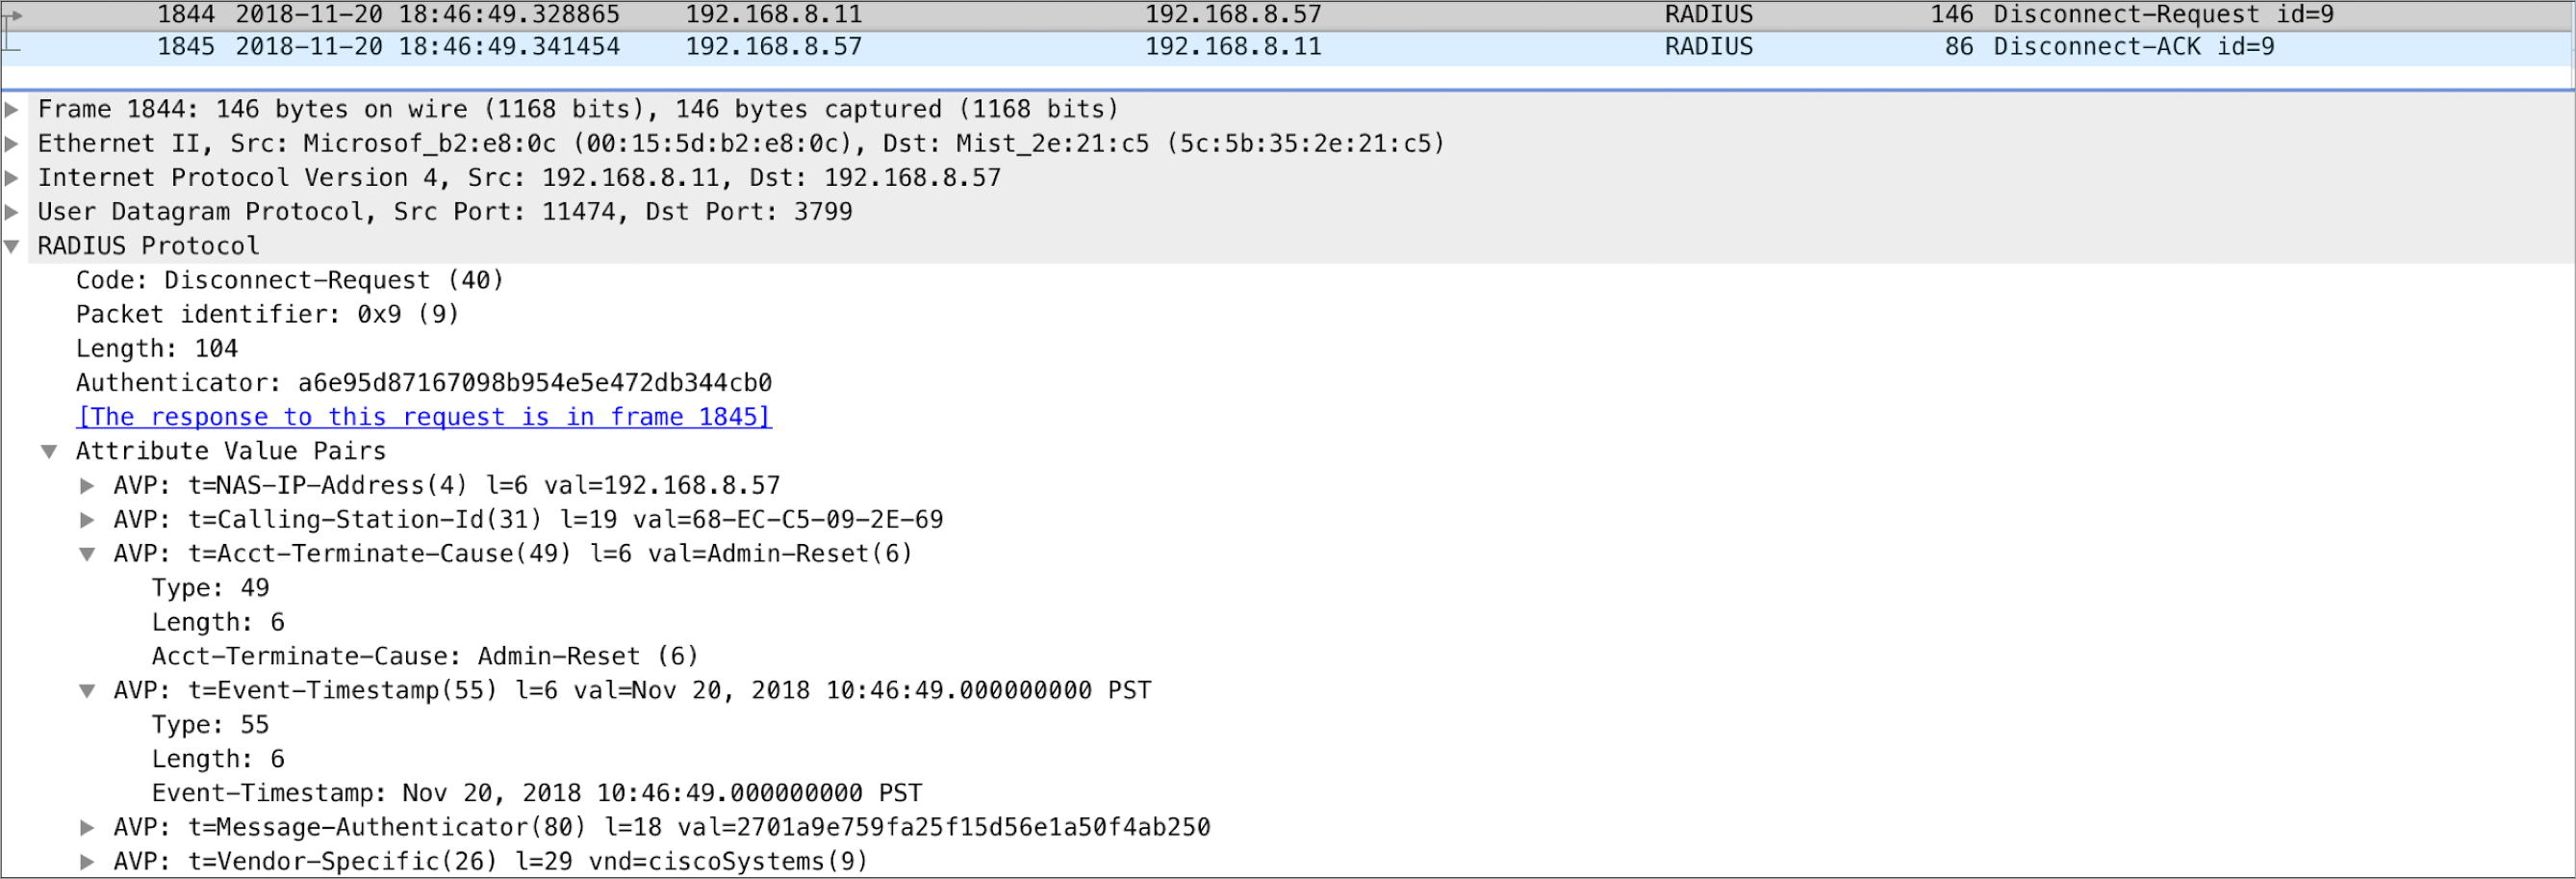Expand the Vendor-Specific ciscoSystems AVP
The width and height of the screenshot is (2576, 879).
[88, 862]
